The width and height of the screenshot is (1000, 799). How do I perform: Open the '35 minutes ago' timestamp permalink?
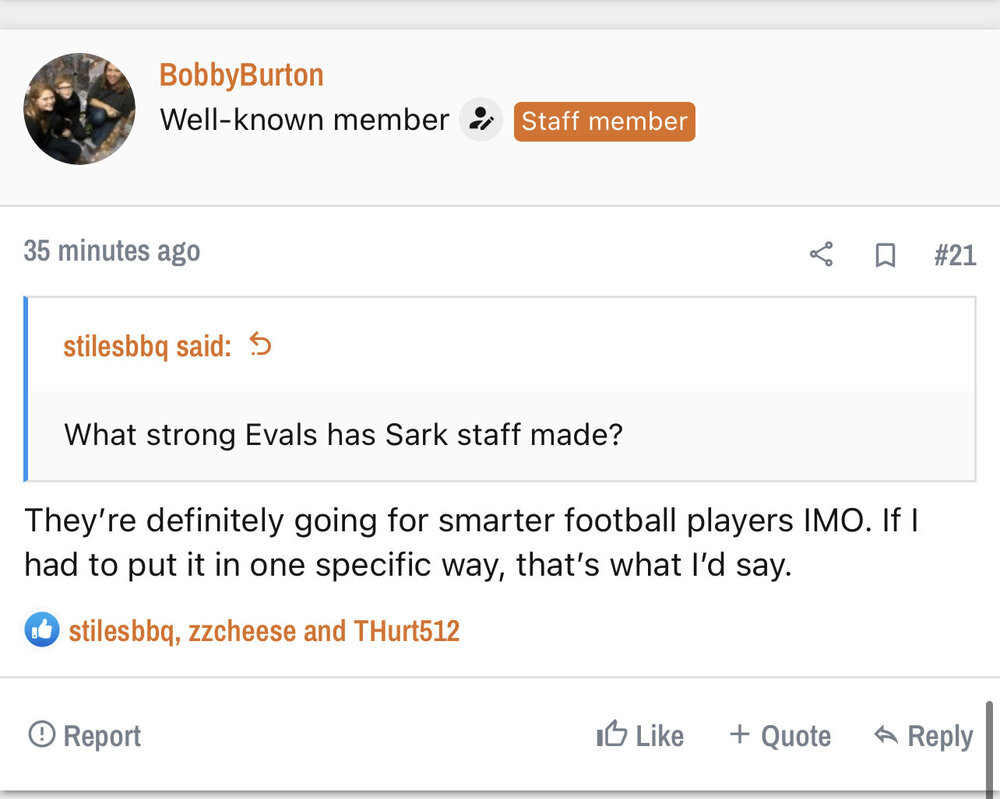[x=112, y=251]
